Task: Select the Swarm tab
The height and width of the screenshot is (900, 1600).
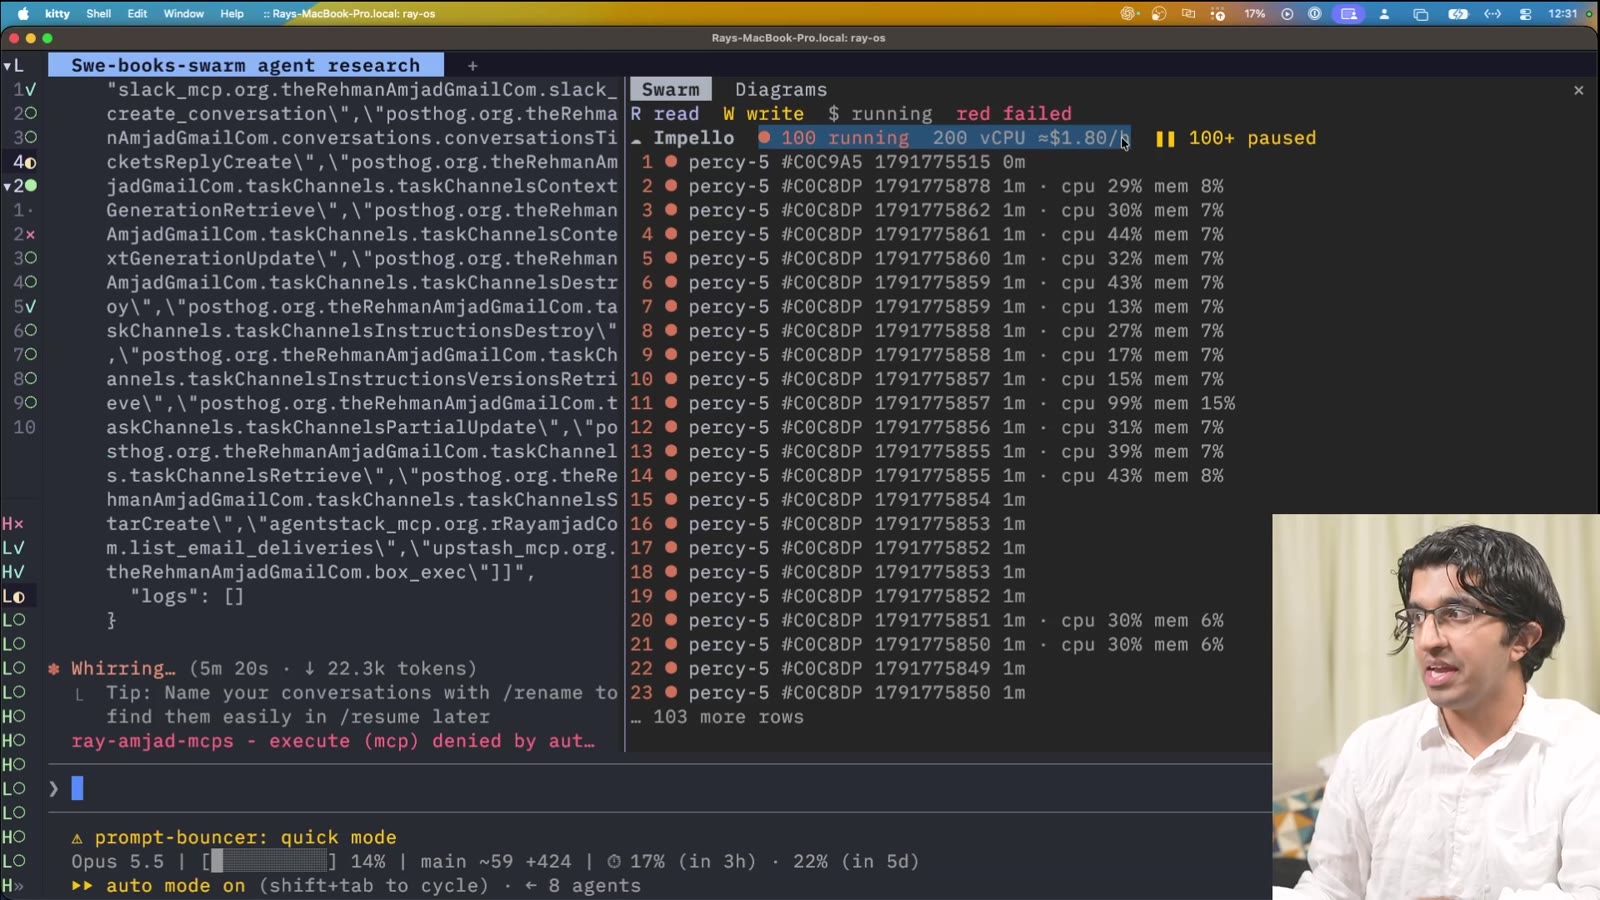Action: coord(670,90)
